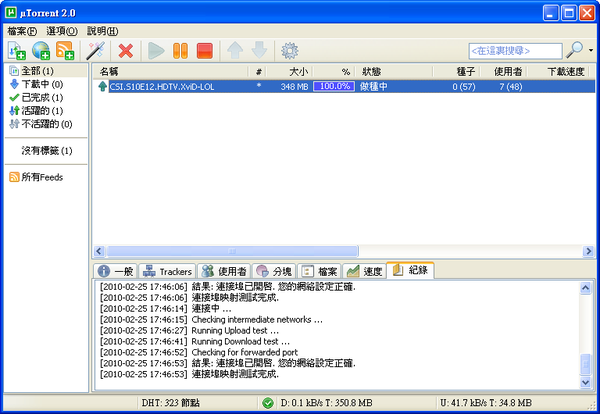Click download speed D: 0.1 kB/s status
The image size is (600, 414).
pyautogui.click(x=326, y=403)
